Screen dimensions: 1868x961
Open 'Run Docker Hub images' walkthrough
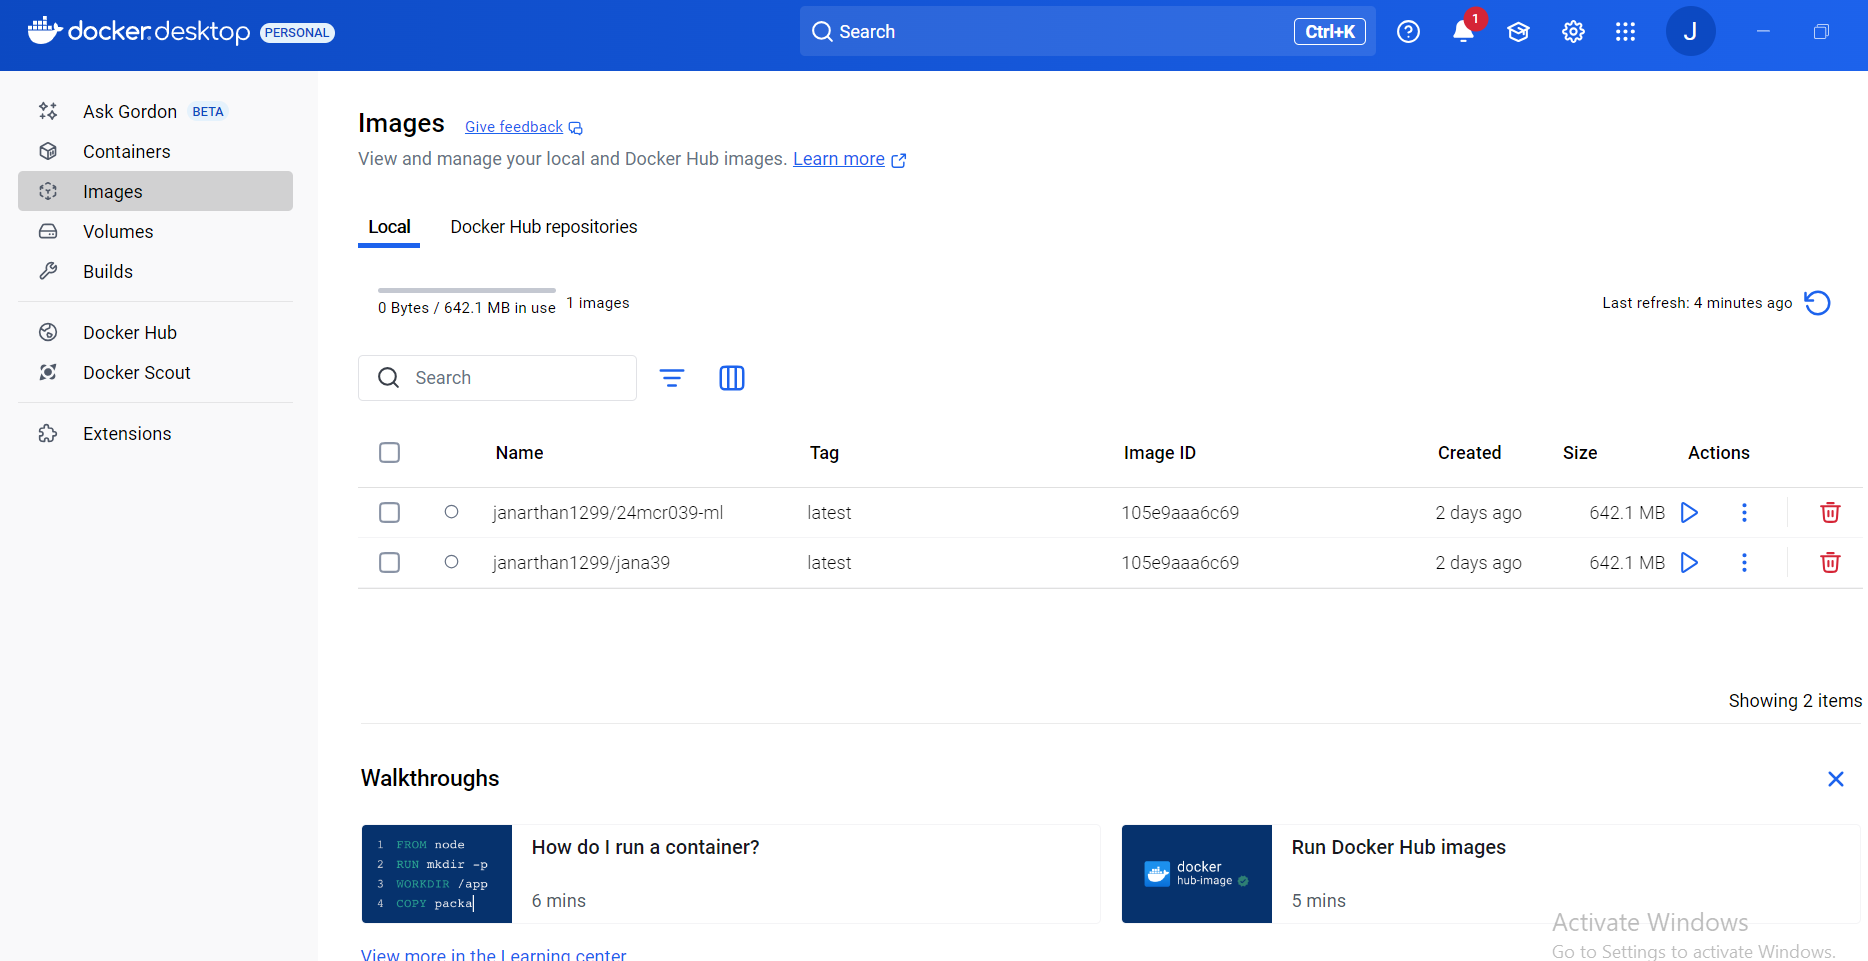pos(1490,874)
